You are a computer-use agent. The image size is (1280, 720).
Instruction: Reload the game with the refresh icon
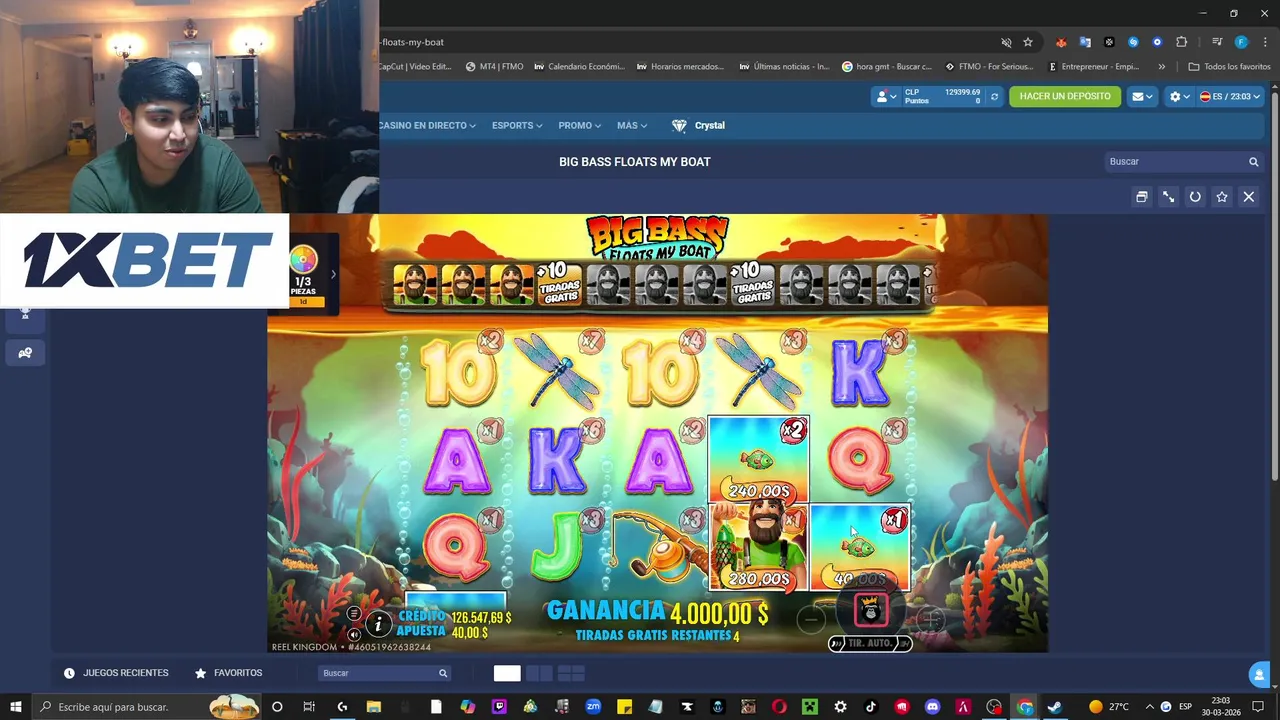coord(1195,197)
